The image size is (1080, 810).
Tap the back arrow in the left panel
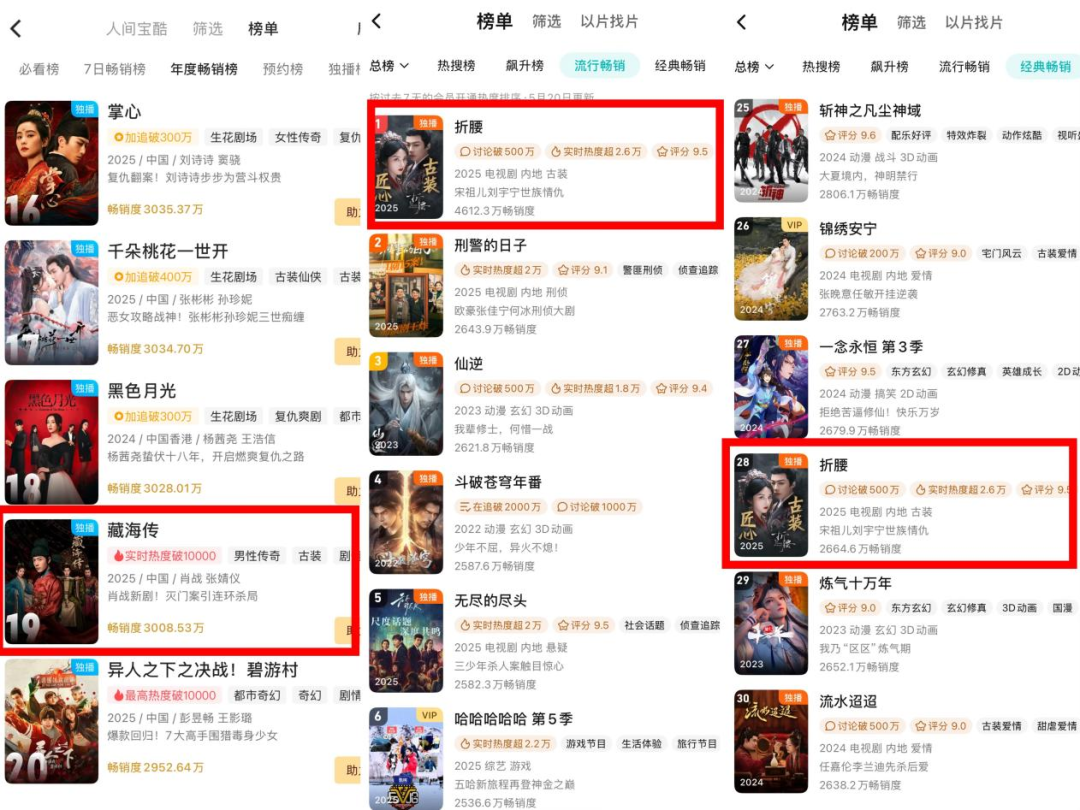click(17, 28)
